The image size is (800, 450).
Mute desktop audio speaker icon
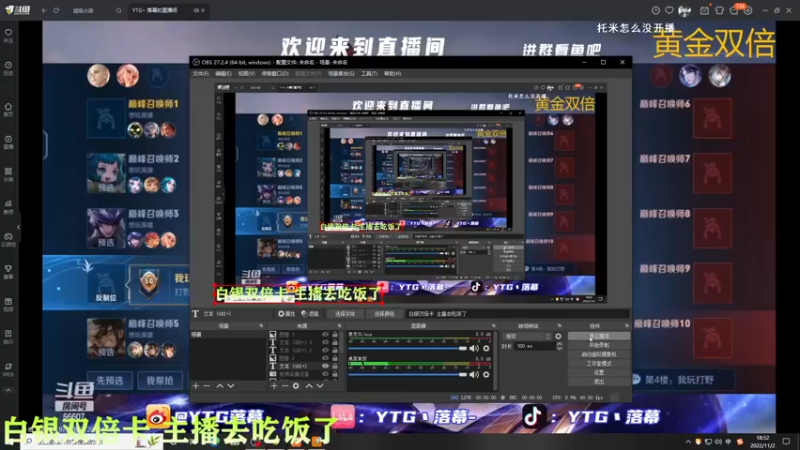pos(474,374)
